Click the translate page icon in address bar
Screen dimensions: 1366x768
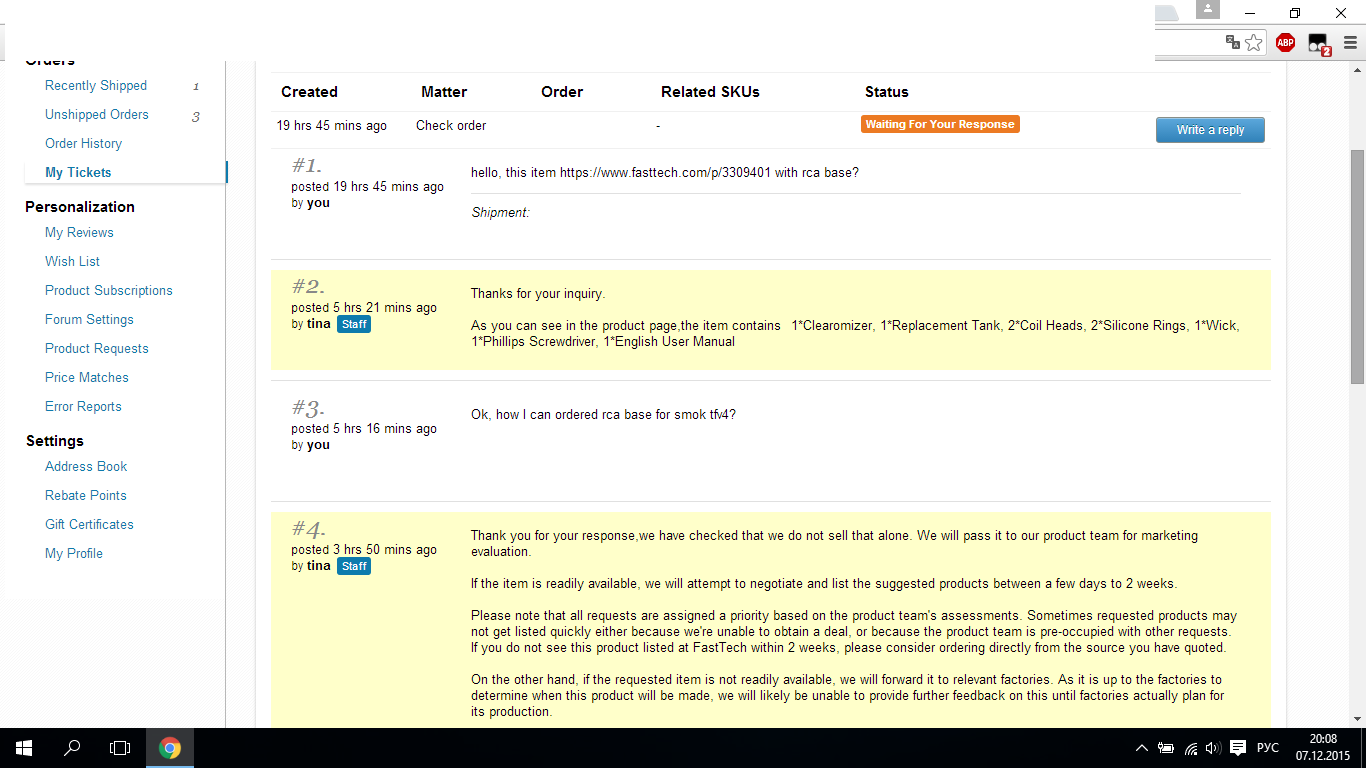click(x=1233, y=42)
